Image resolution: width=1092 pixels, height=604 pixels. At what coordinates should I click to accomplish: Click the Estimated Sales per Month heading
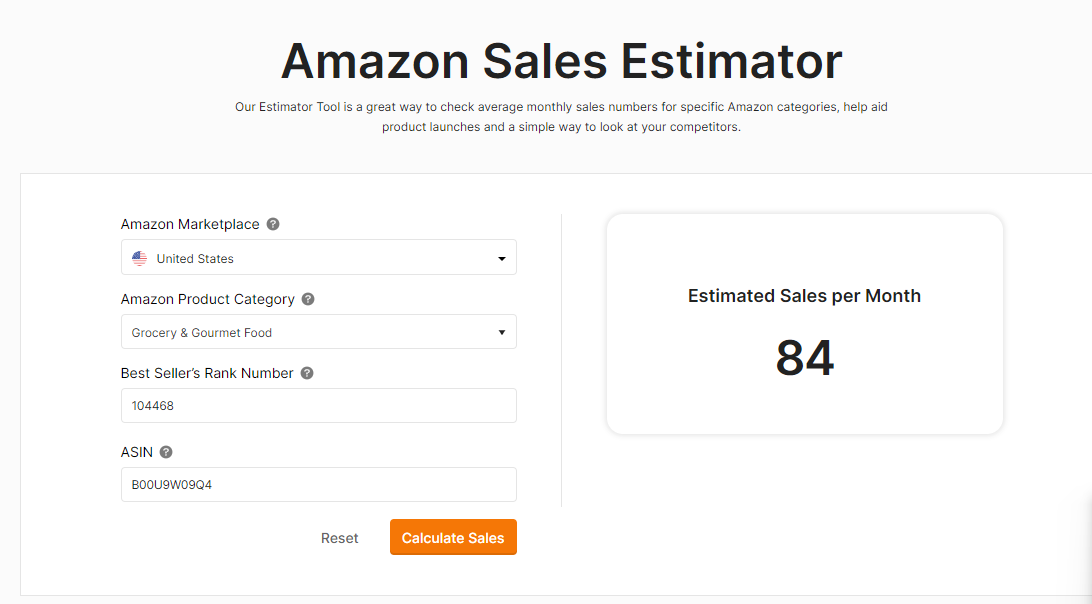pos(804,295)
